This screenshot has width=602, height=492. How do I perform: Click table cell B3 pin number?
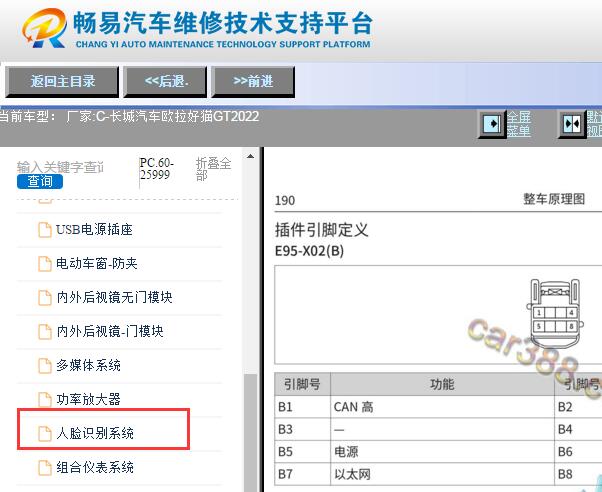(x=303, y=429)
